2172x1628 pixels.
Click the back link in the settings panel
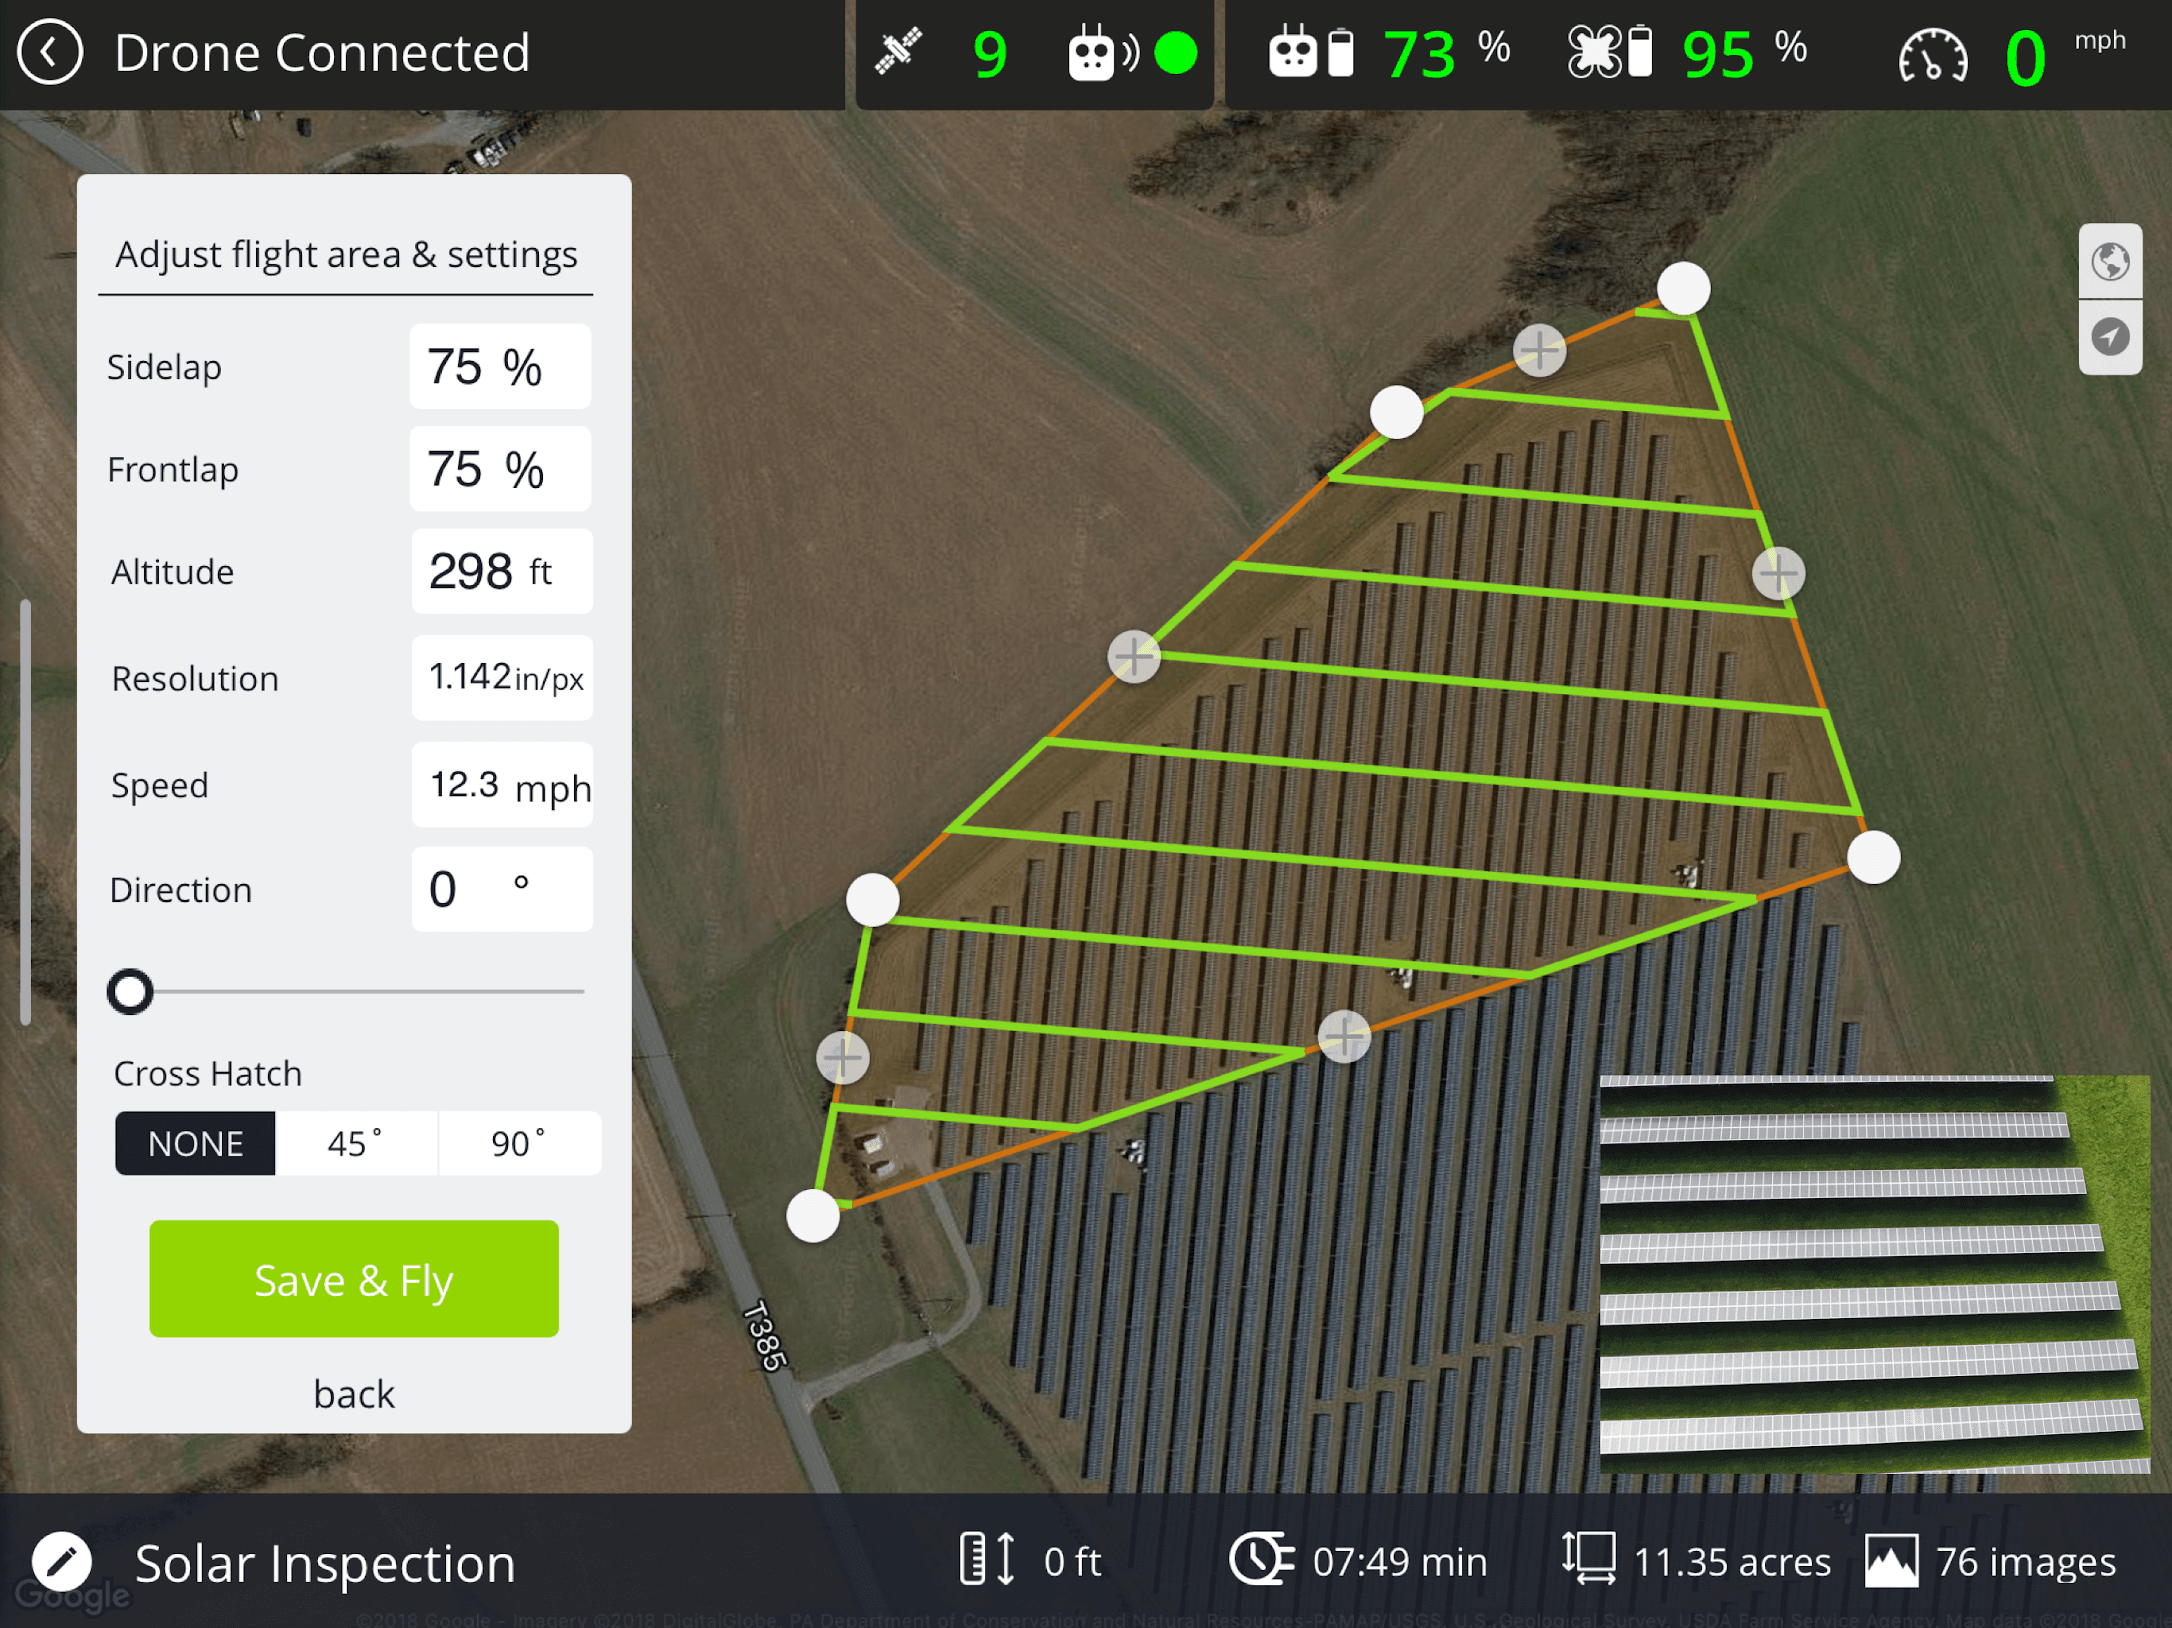(x=354, y=1394)
